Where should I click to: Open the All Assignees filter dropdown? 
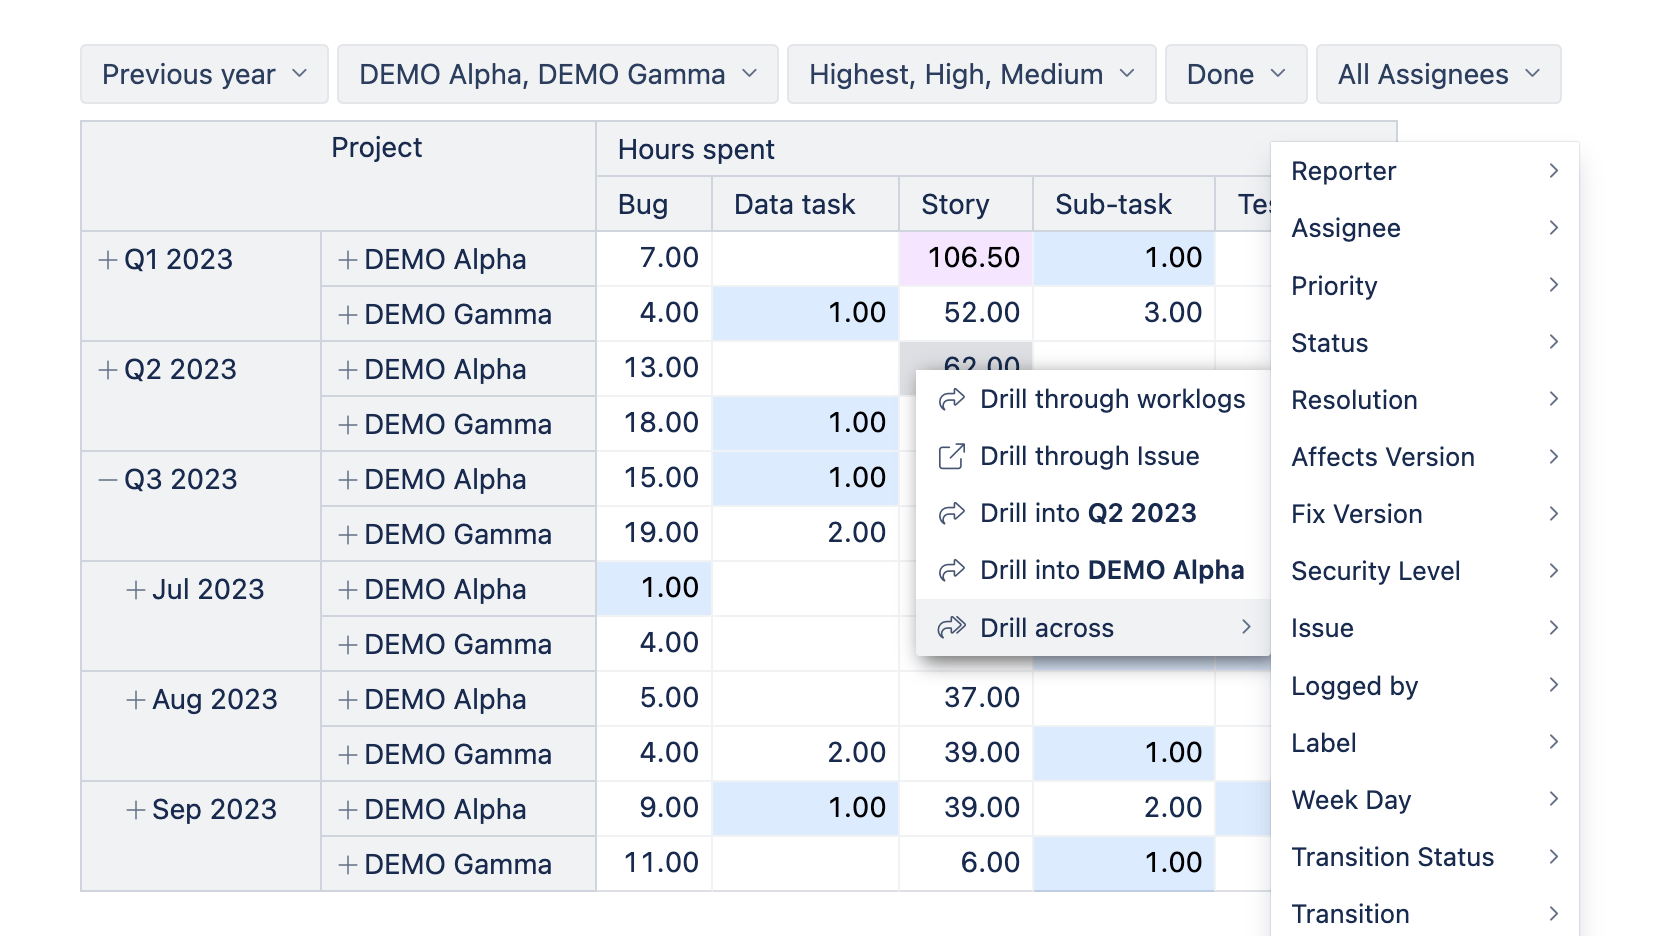[x=1438, y=74]
